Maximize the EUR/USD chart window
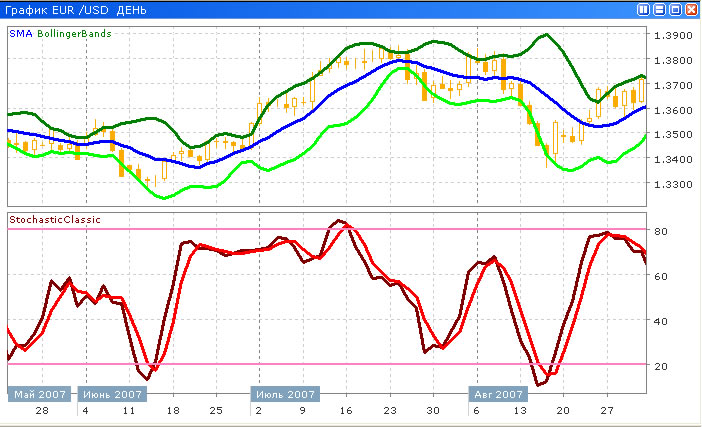The width and height of the screenshot is (702, 427). pyautogui.click(x=675, y=9)
